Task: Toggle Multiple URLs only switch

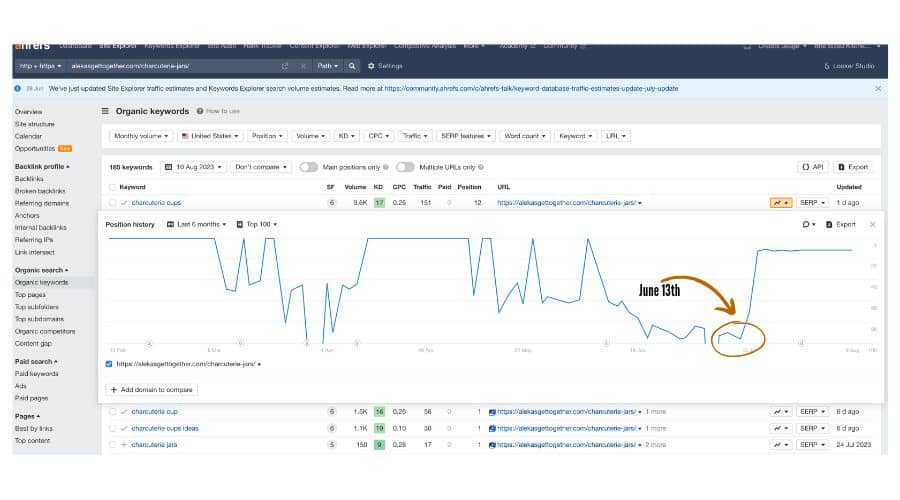Action: (x=405, y=167)
